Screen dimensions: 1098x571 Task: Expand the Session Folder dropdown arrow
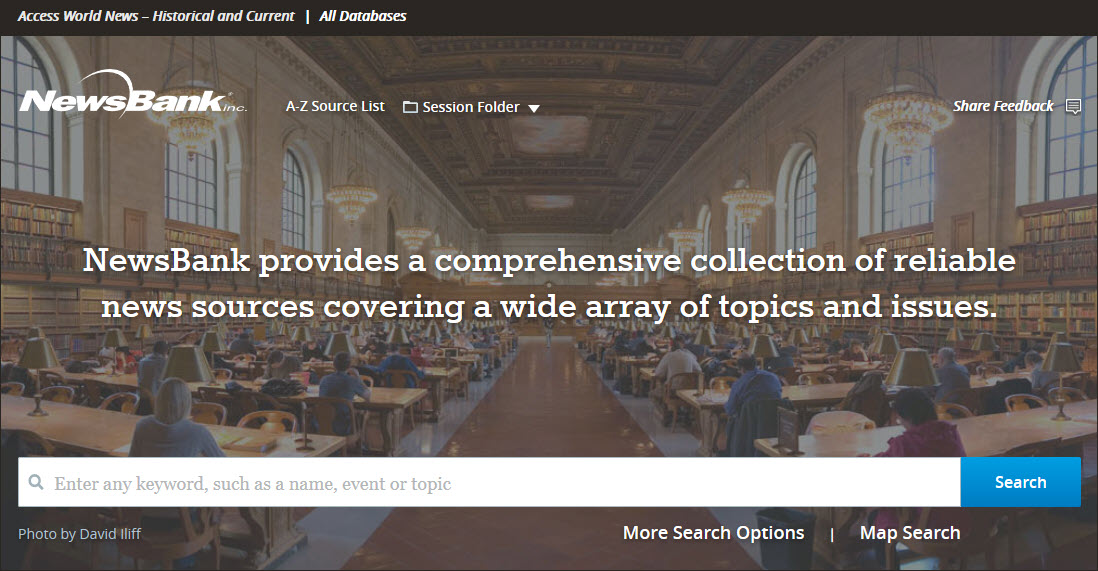[x=534, y=109]
